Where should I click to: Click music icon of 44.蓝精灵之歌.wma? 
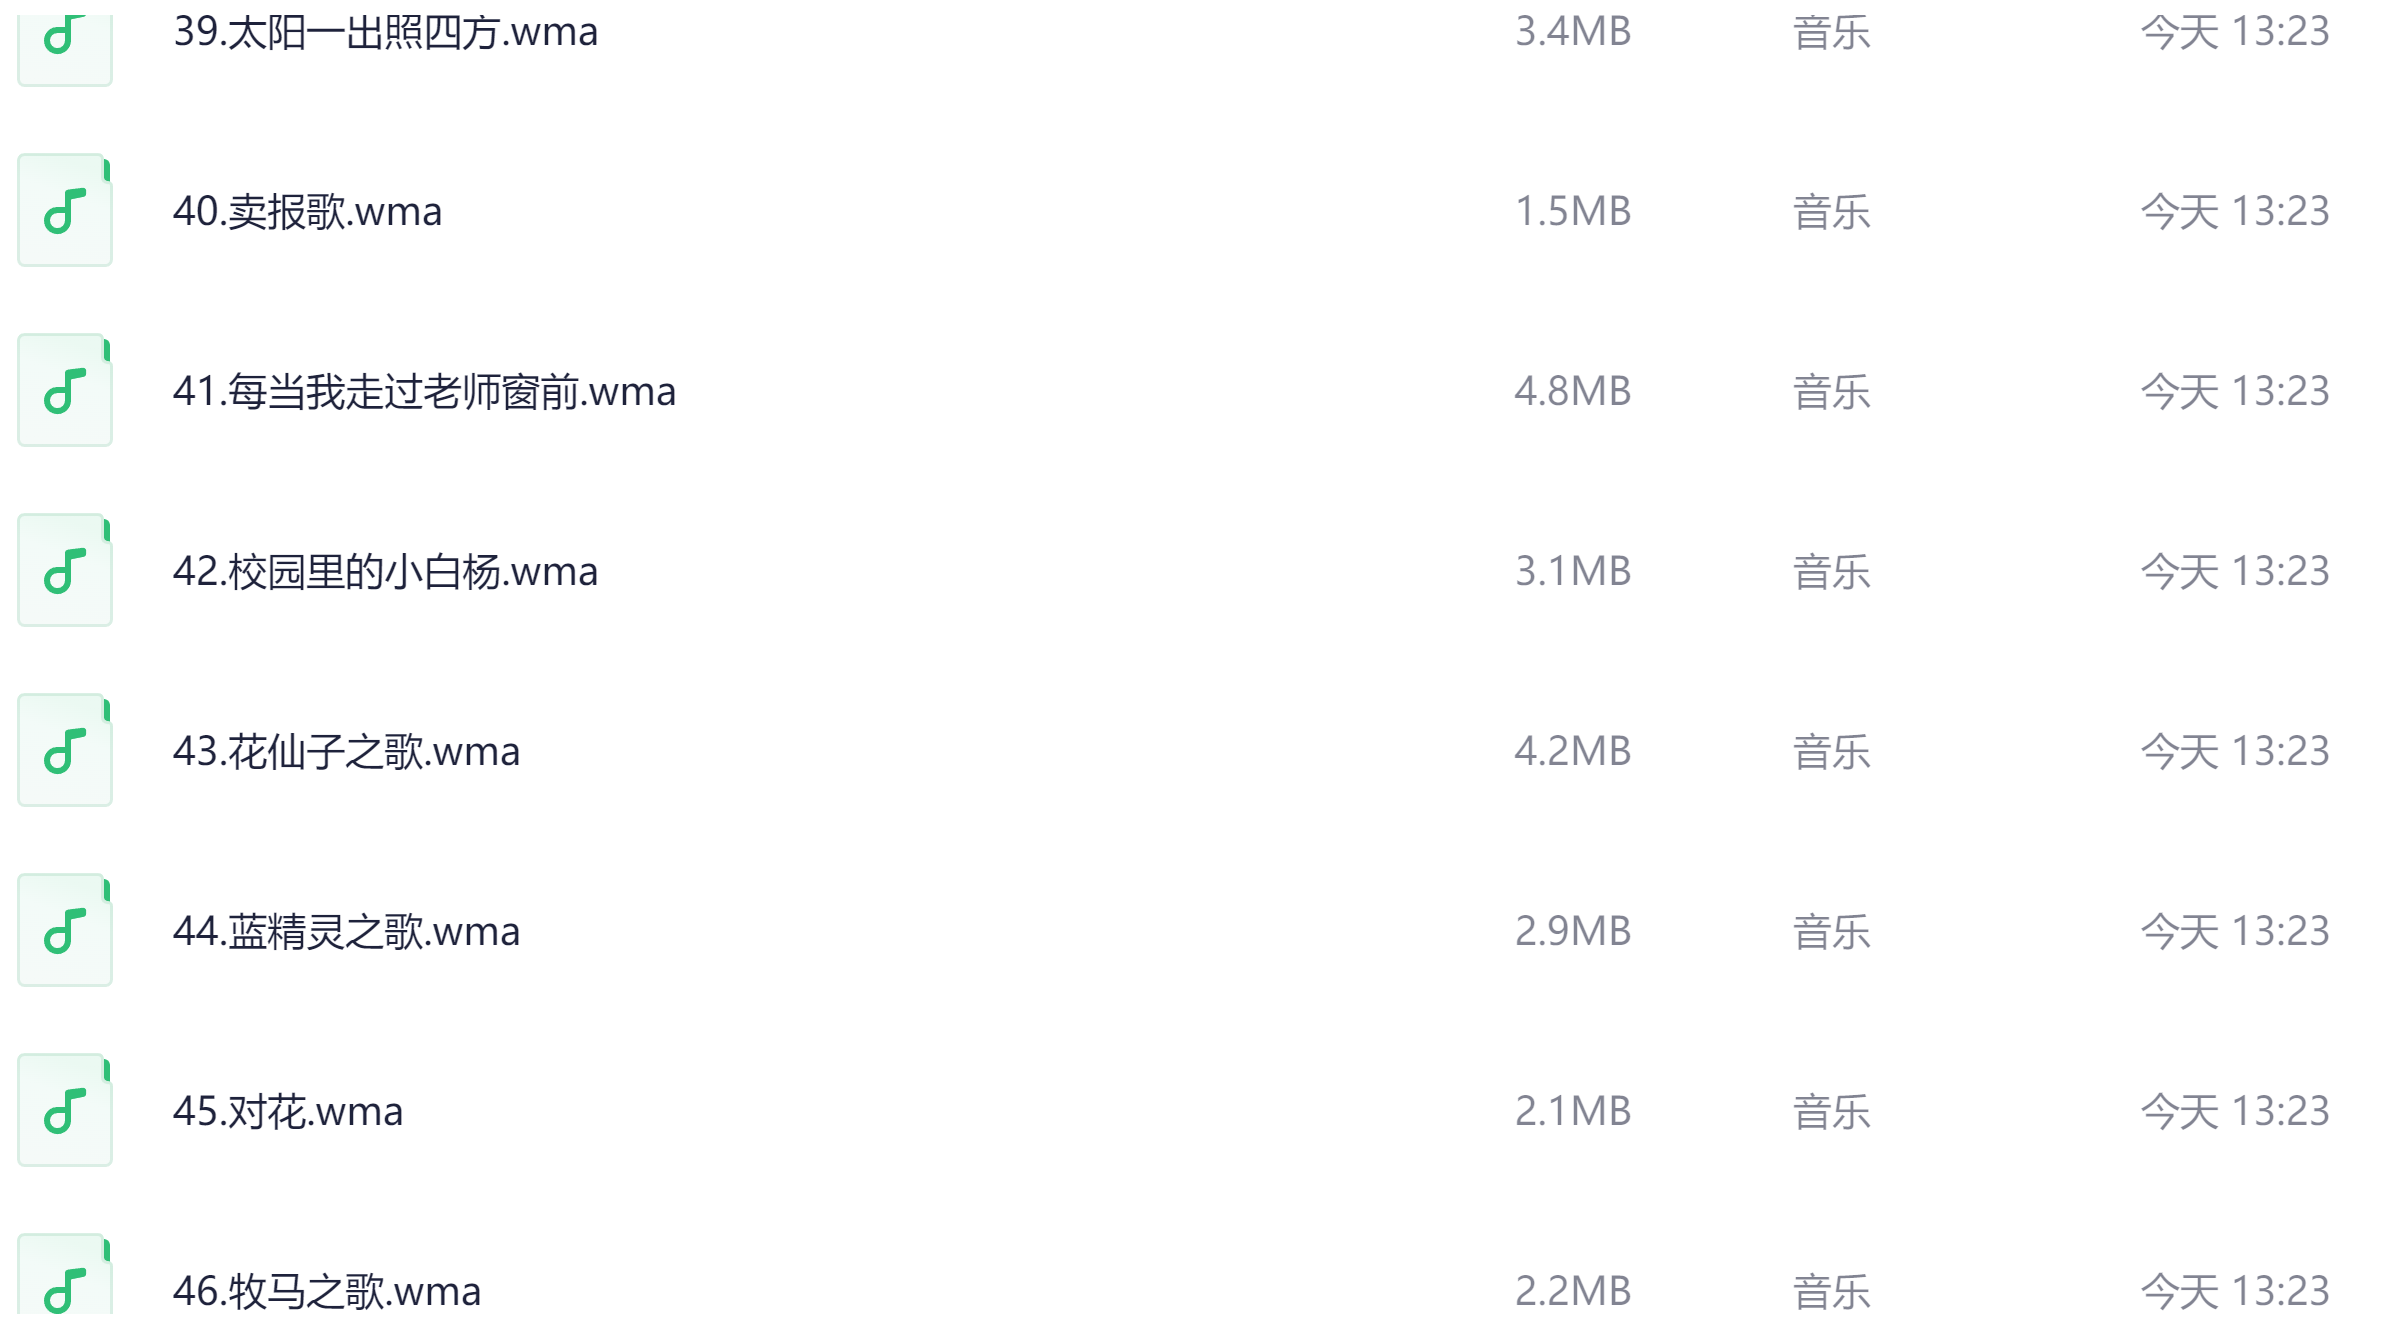(64, 931)
